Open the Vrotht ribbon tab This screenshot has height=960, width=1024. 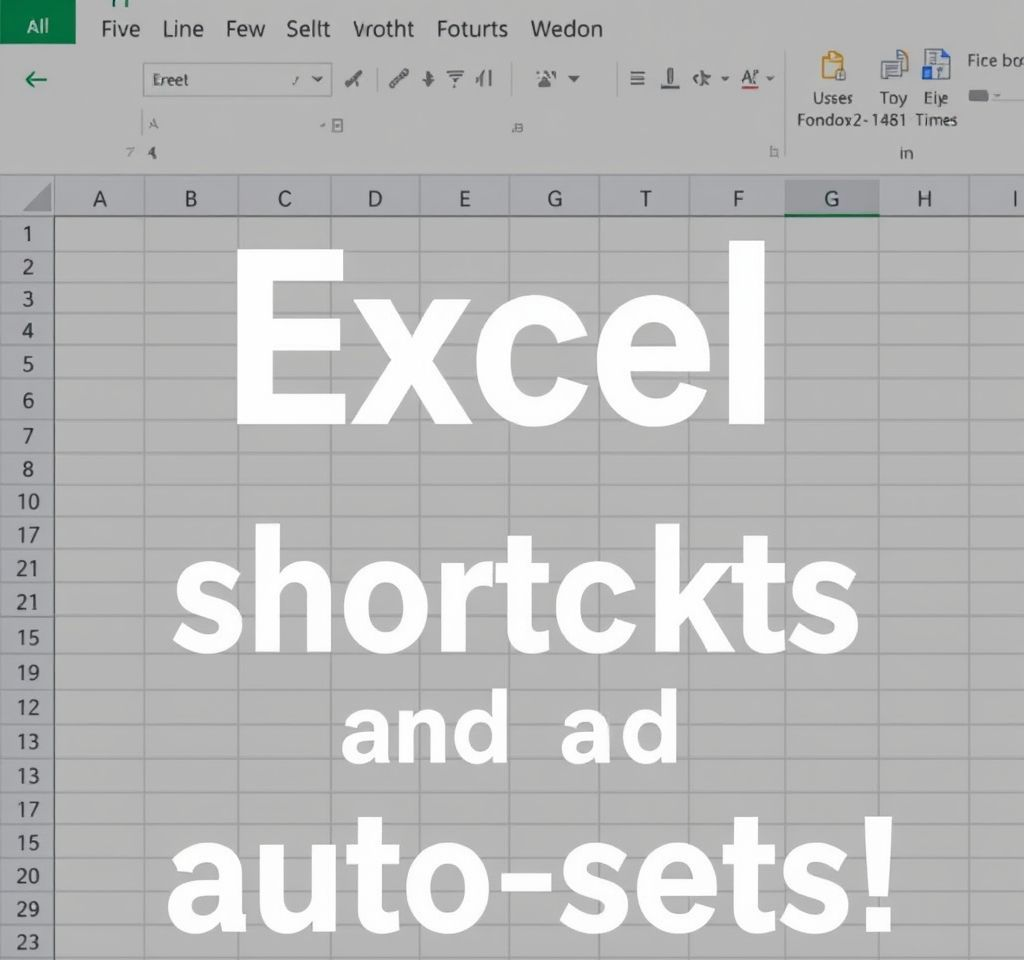[x=383, y=29]
